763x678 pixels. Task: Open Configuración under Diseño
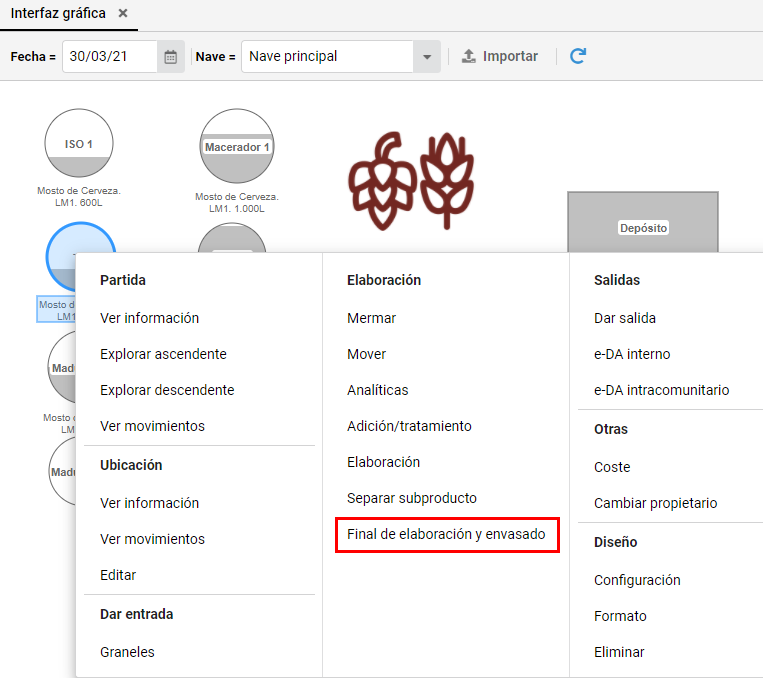tap(637, 580)
